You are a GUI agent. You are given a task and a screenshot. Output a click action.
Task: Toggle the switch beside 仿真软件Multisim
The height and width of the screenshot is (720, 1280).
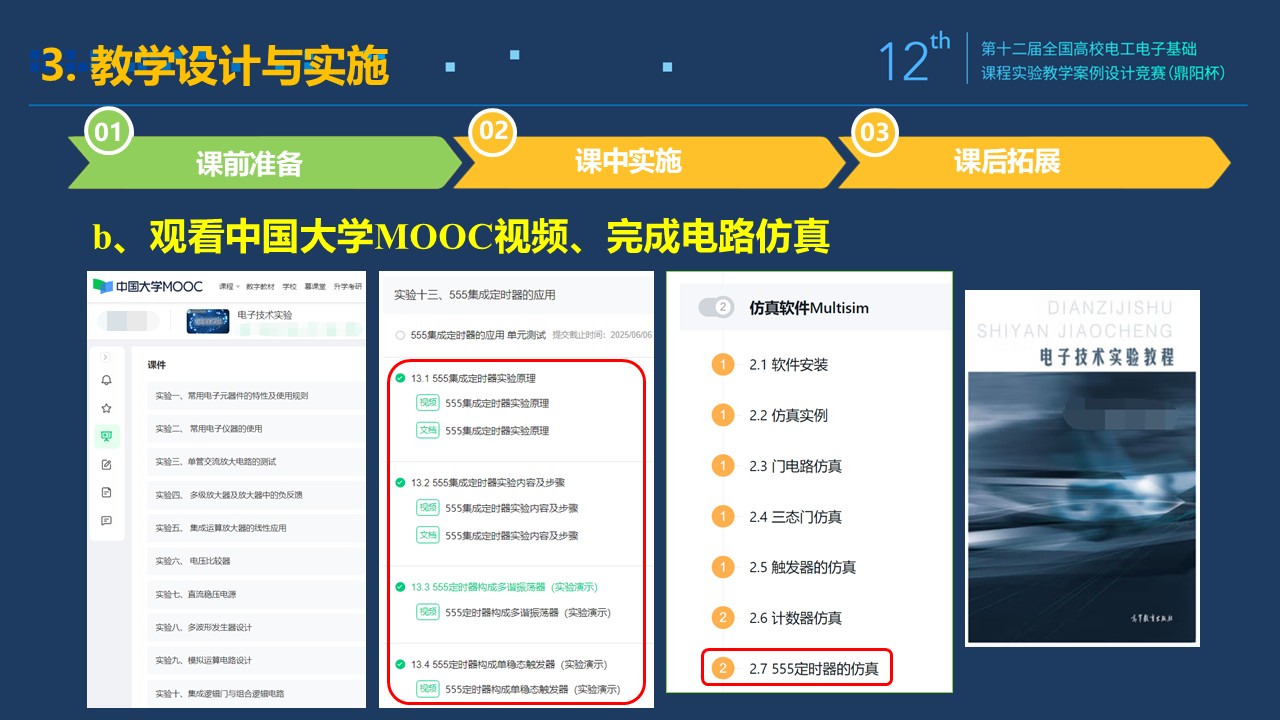coord(716,308)
